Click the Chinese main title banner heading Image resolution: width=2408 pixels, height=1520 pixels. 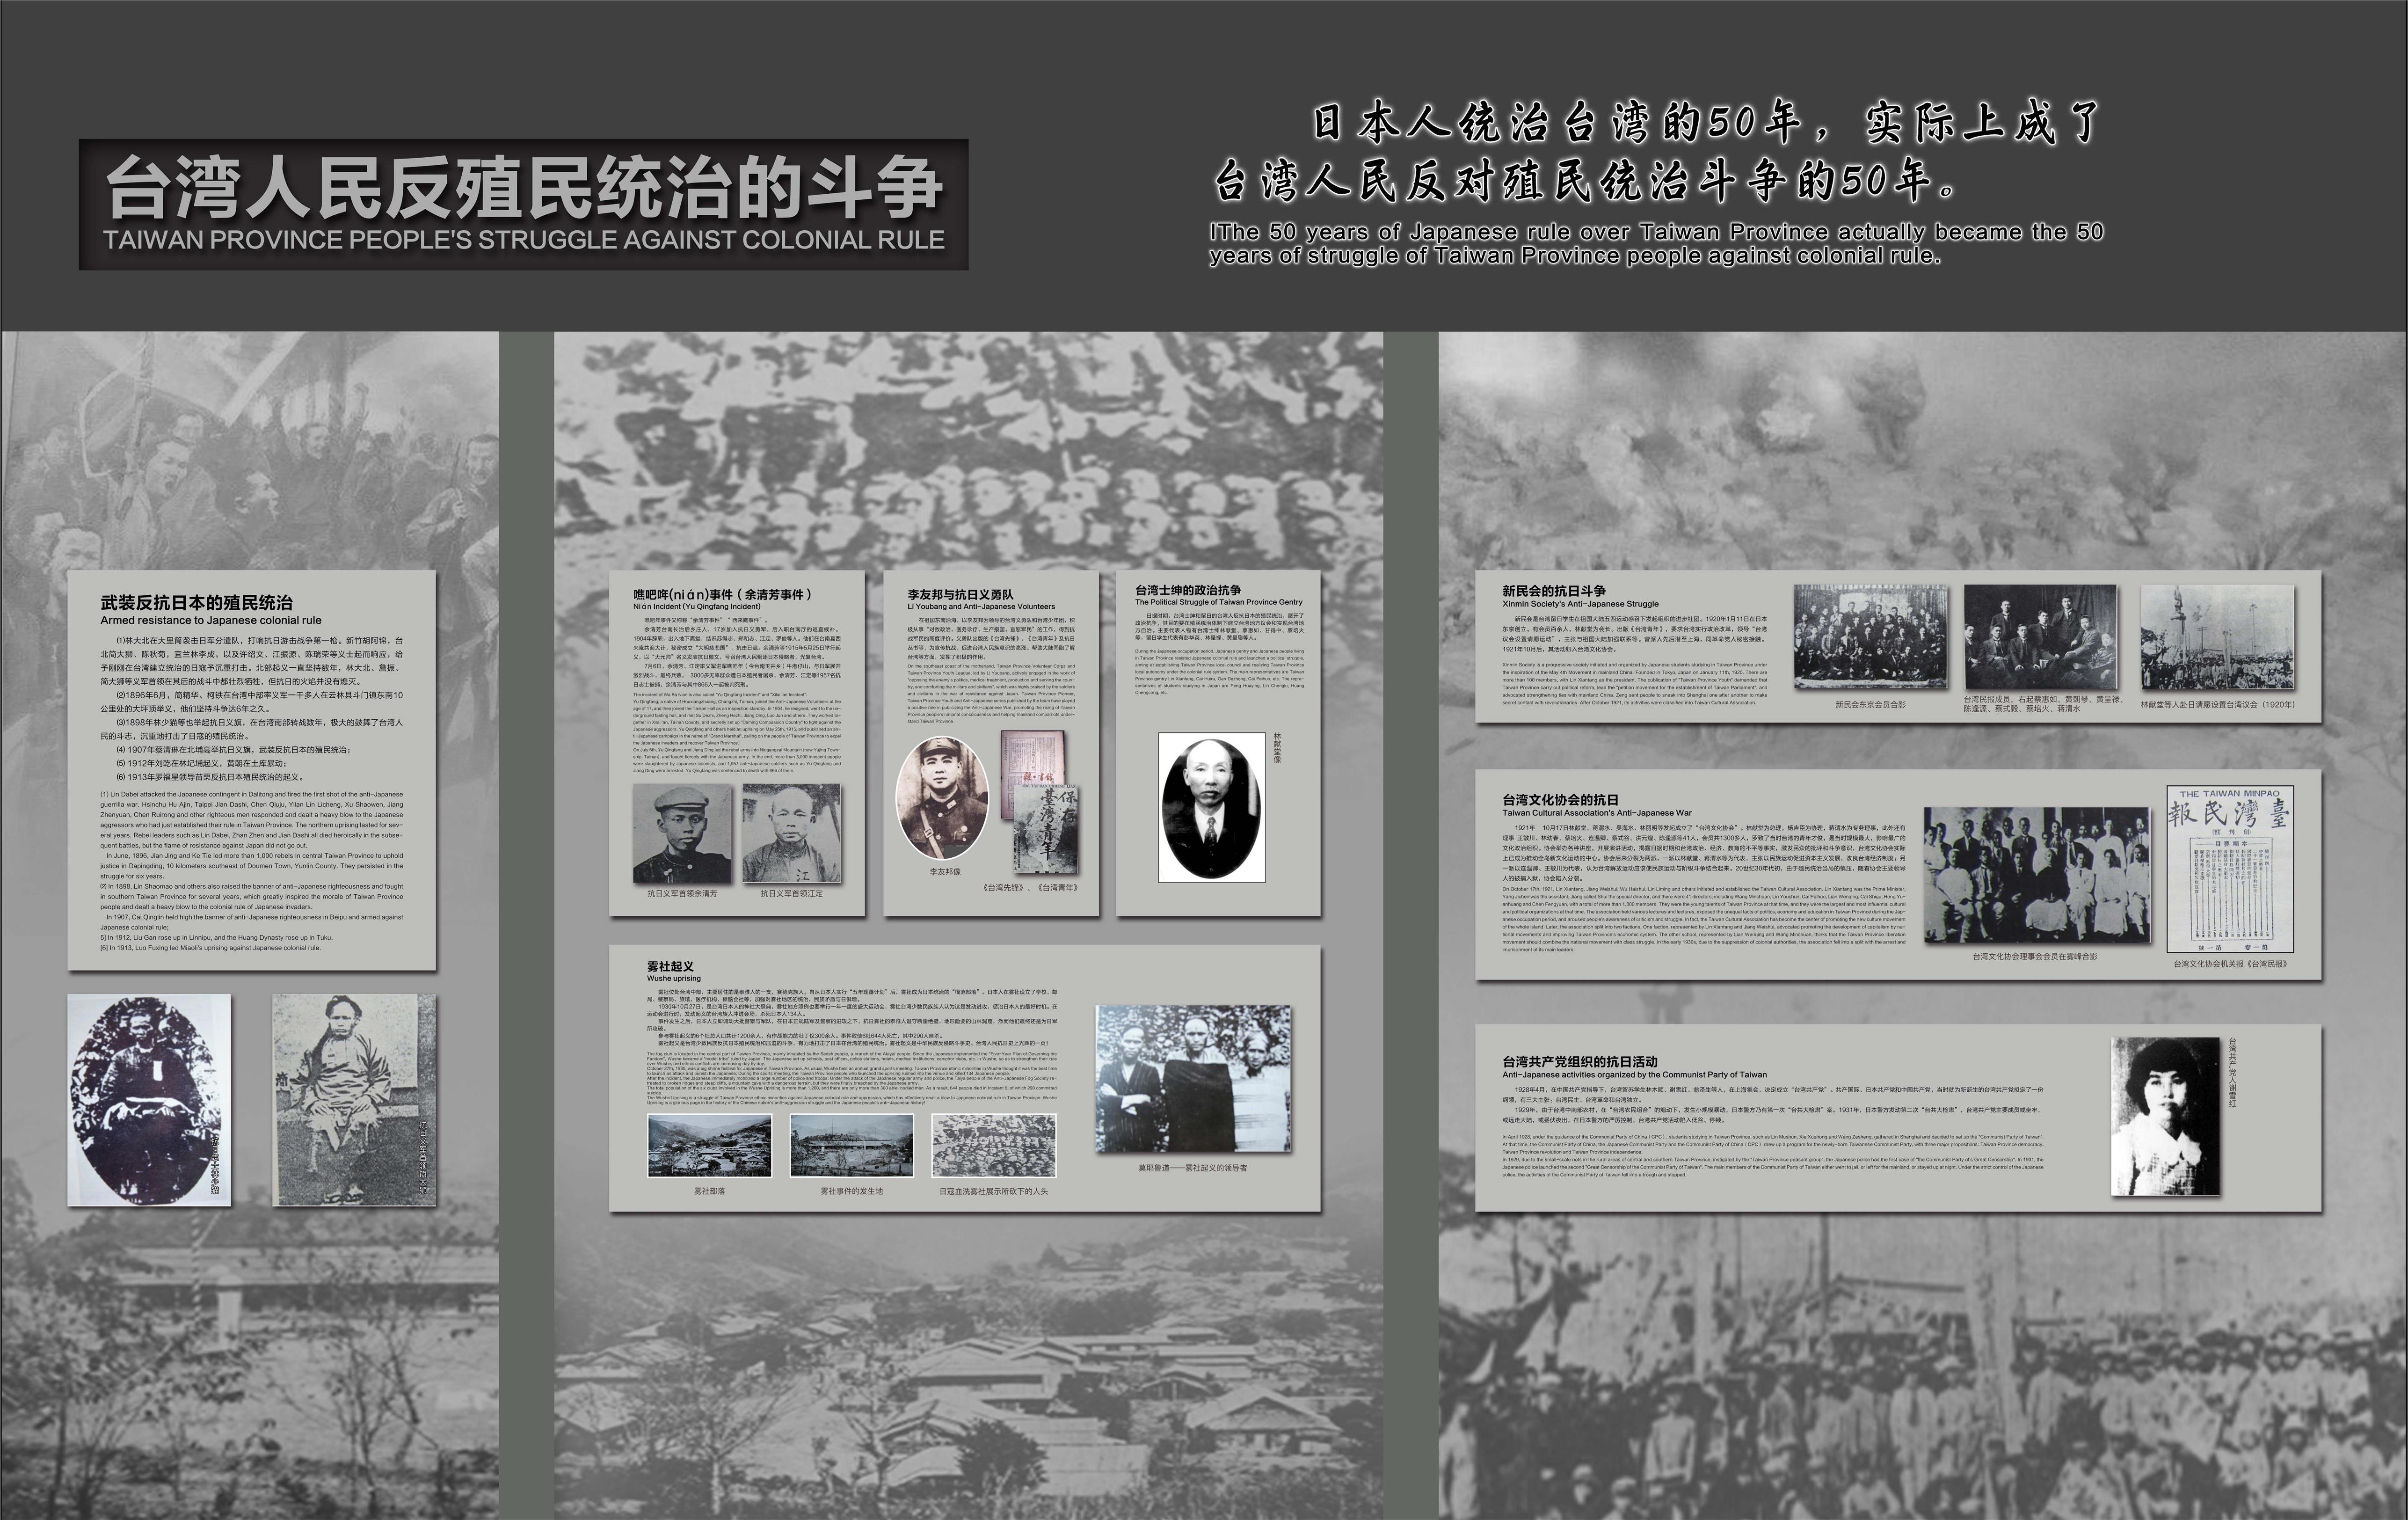(x=523, y=188)
